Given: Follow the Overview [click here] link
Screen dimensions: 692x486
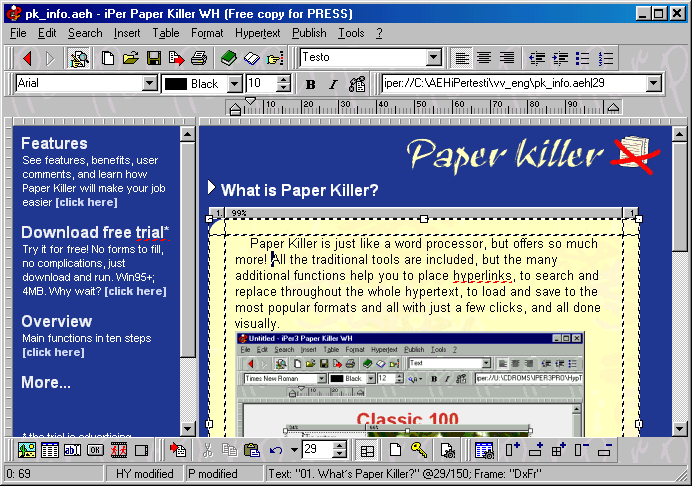Looking at the screenshot, I should 53,352.
